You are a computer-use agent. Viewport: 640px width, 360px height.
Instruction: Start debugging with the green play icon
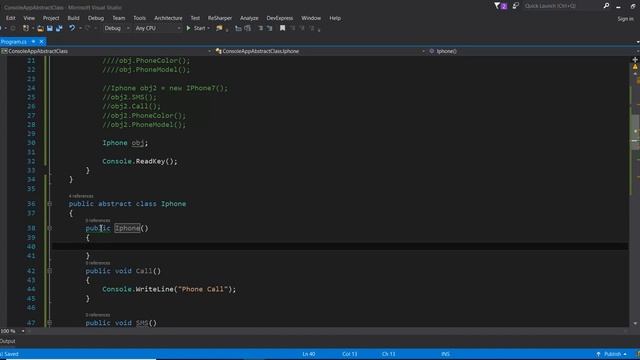(189, 28)
